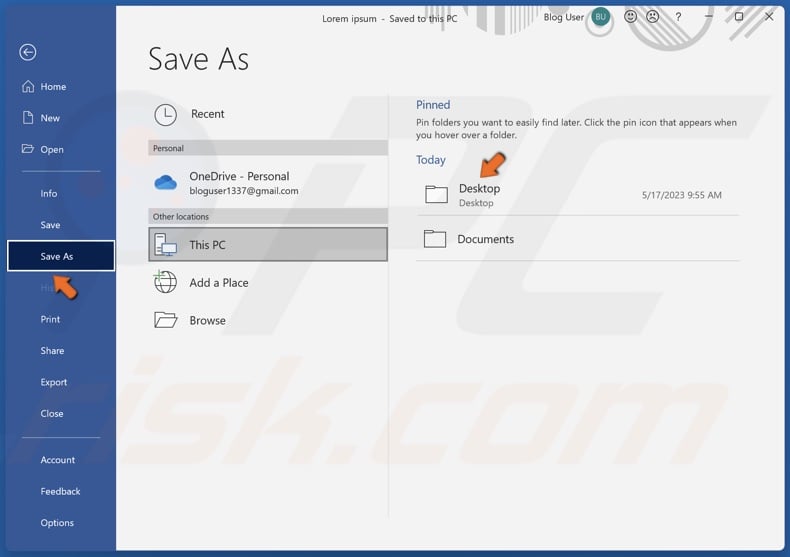Open Word Options

[x=61, y=523]
